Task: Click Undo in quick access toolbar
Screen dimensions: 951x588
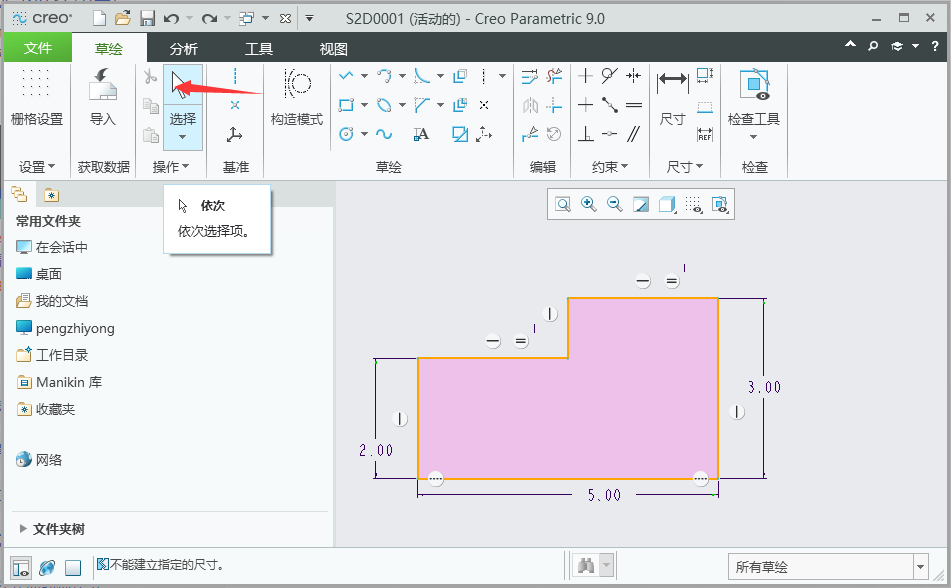Action: (172, 18)
